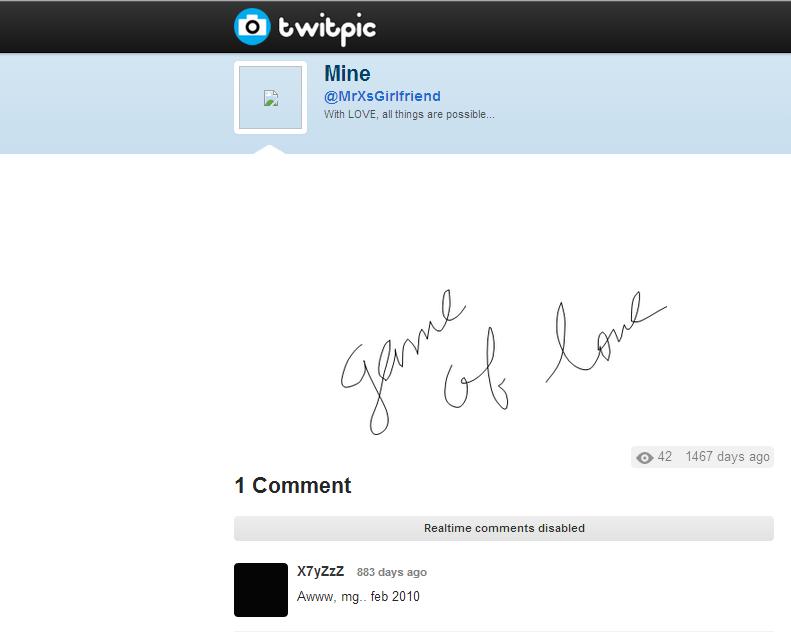Image resolution: width=791 pixels, height=633 pixels.
Task: Click the white pointer triangle below the profile avatar
Action: click(269, 149)
